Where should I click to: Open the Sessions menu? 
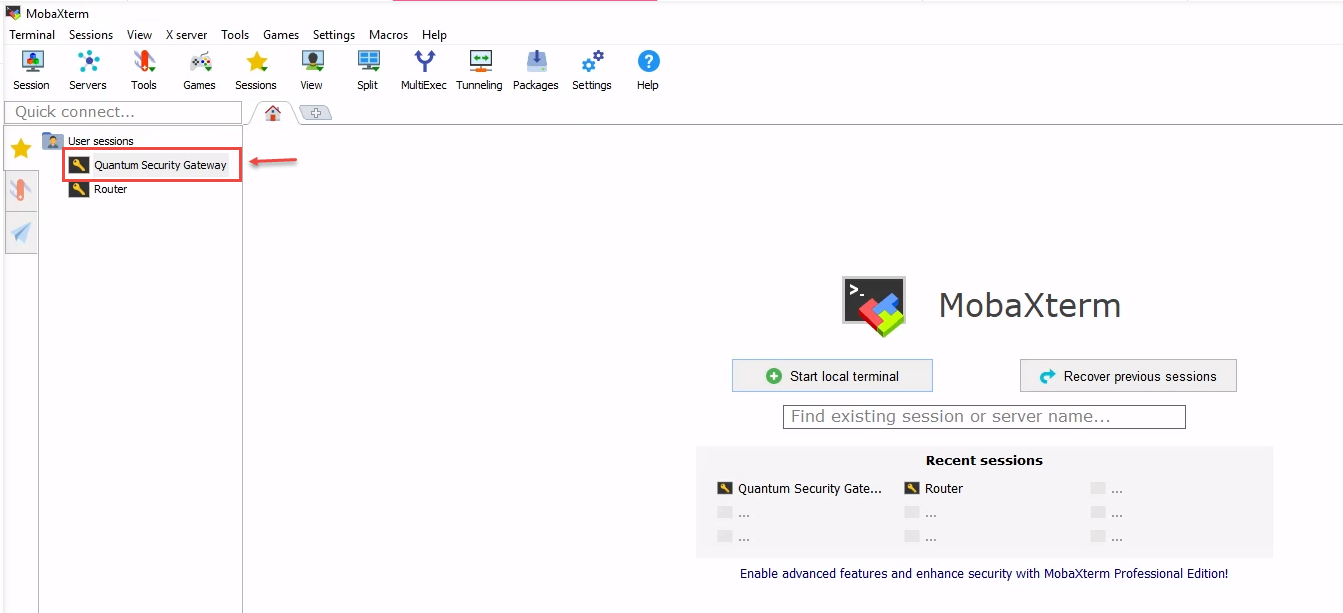pyautogui.click(x=91, y=35)
